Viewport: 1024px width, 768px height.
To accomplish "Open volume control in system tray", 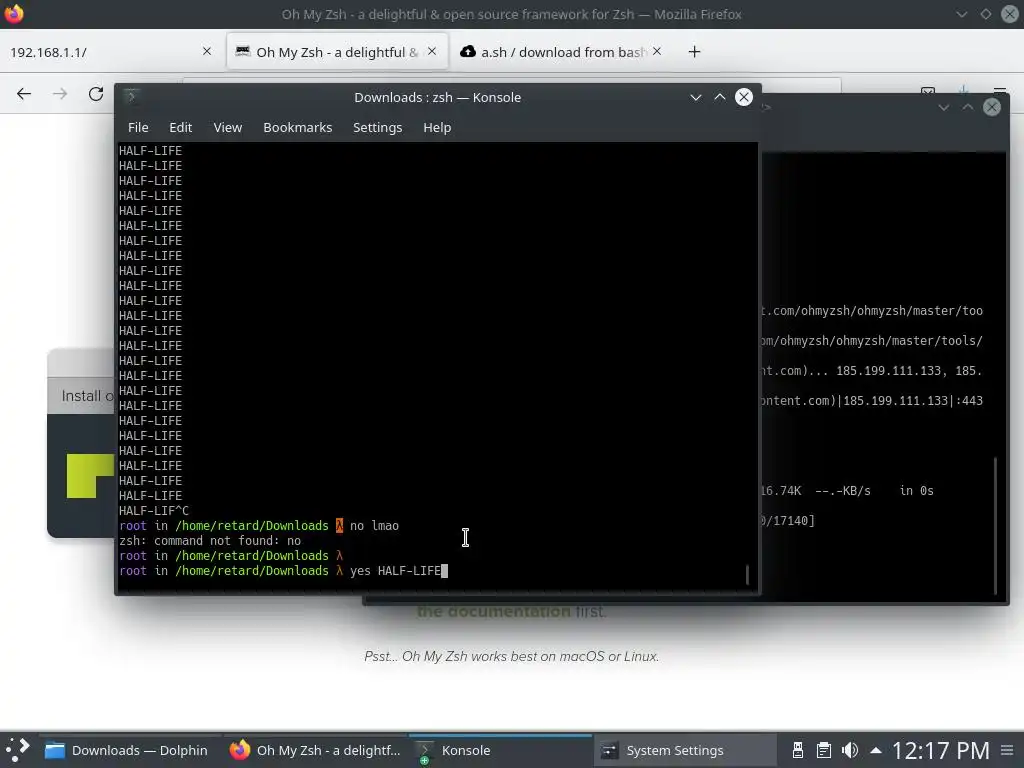I will click(x=850, y=750).
